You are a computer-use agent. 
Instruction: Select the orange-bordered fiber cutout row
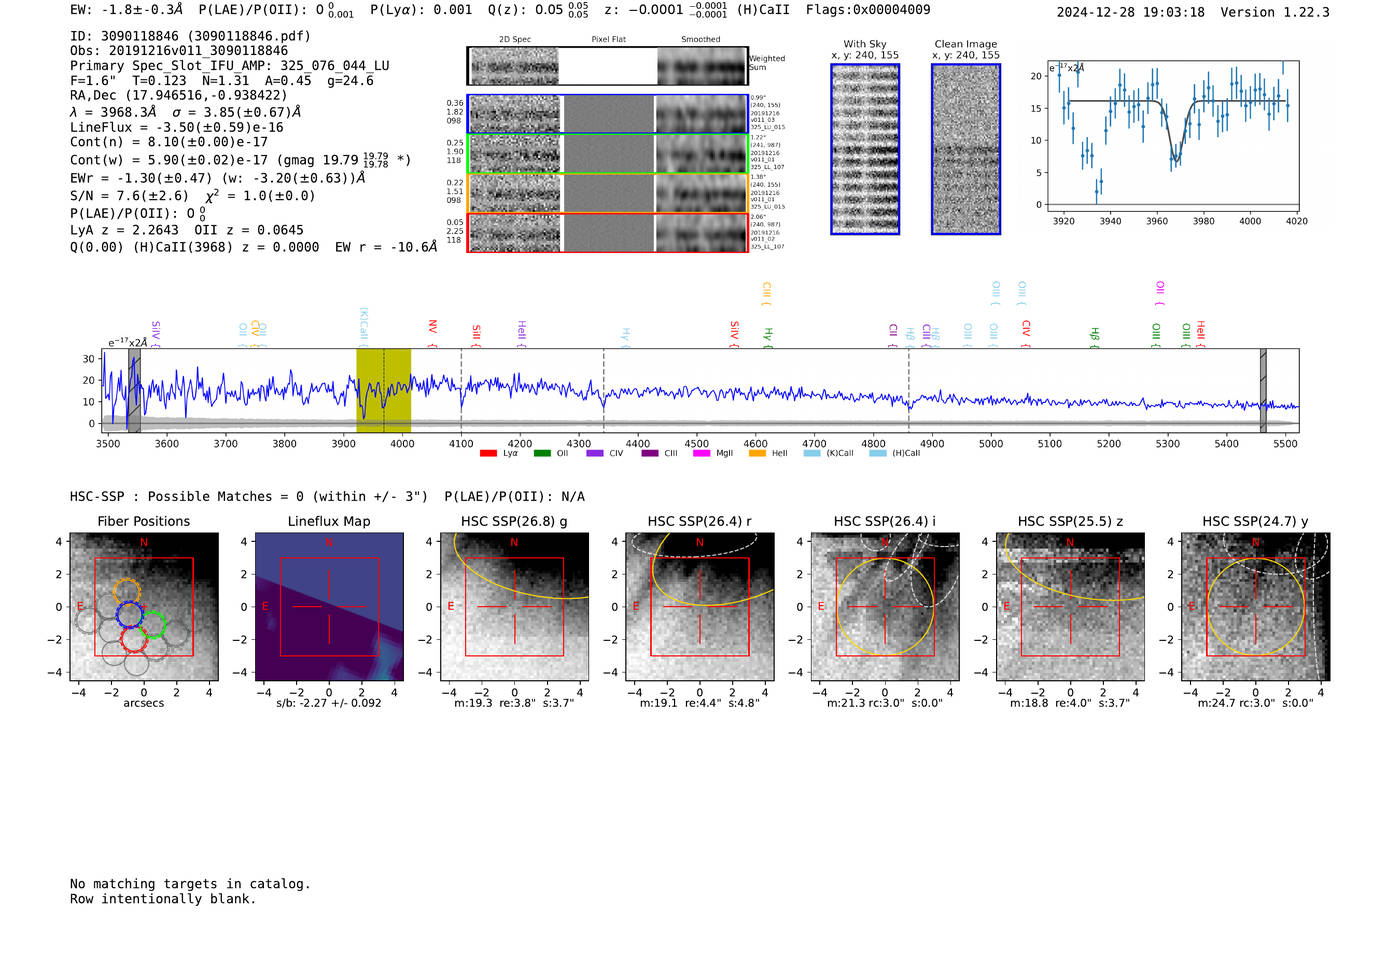[x=607, y=193]
